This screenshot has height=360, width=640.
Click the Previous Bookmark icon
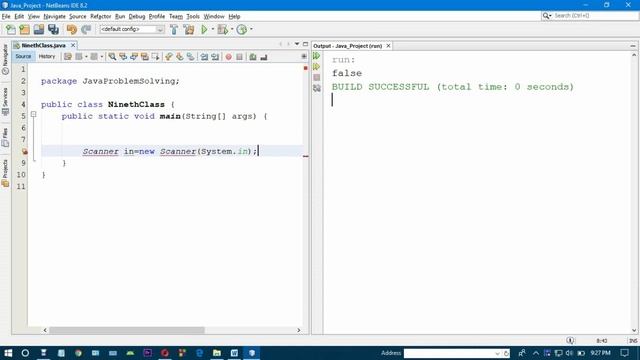click(169, 57)
